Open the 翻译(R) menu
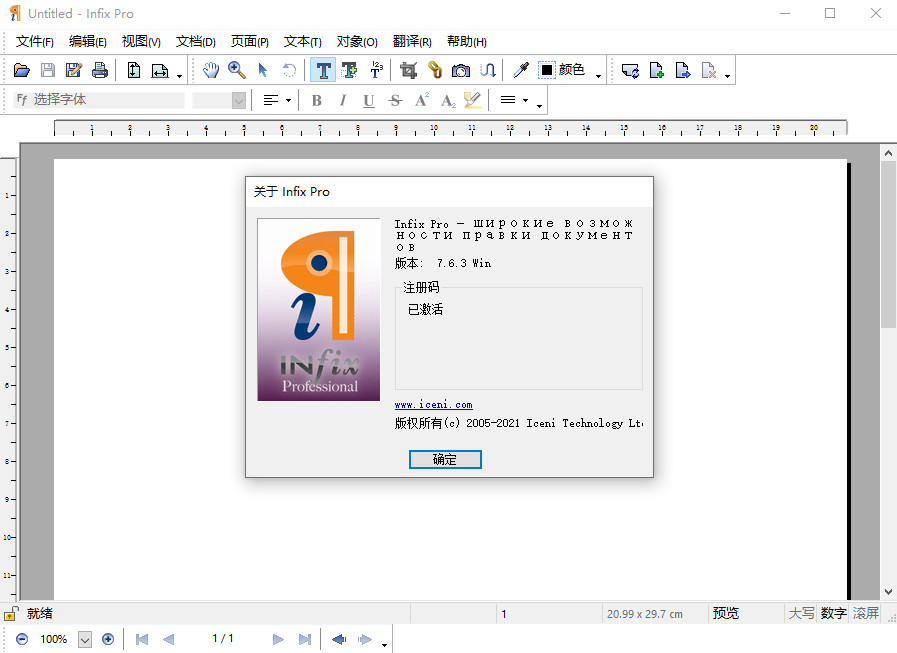Viewport: 897px width, 653px height. (x=412, y=42)
